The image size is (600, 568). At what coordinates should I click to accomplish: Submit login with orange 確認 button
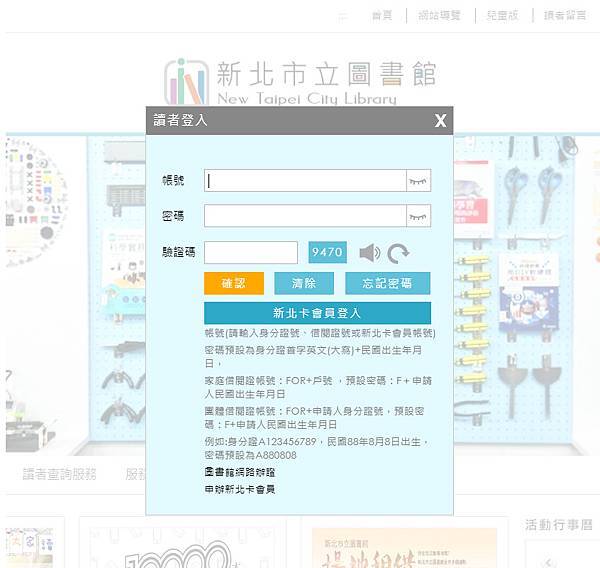point(234,283)
